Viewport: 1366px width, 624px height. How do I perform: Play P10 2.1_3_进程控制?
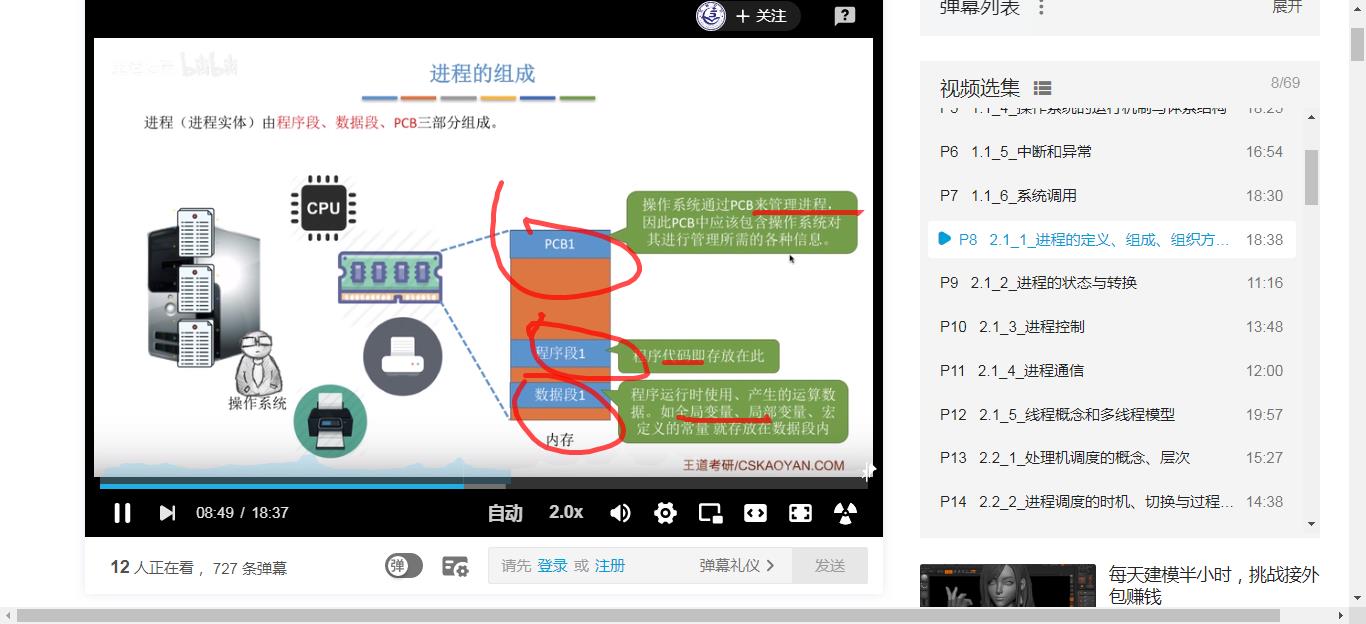point(1111,327)
